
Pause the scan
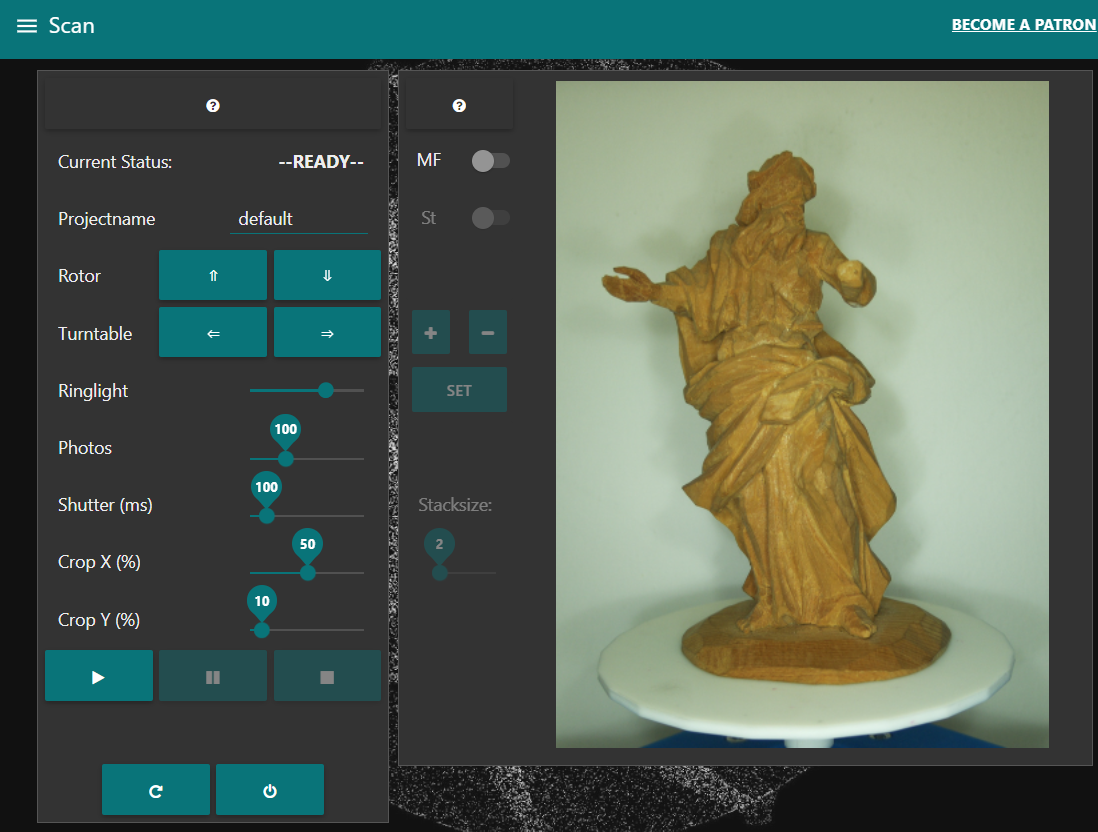pyautogui.click(x=213, y=676)
